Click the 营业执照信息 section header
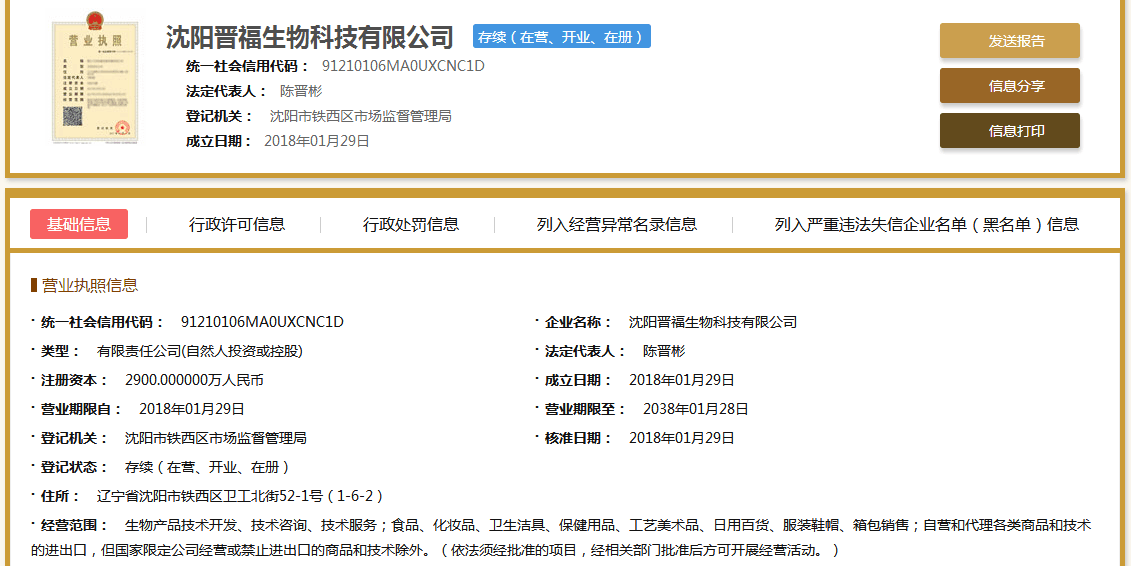 (x=89, y=285)
